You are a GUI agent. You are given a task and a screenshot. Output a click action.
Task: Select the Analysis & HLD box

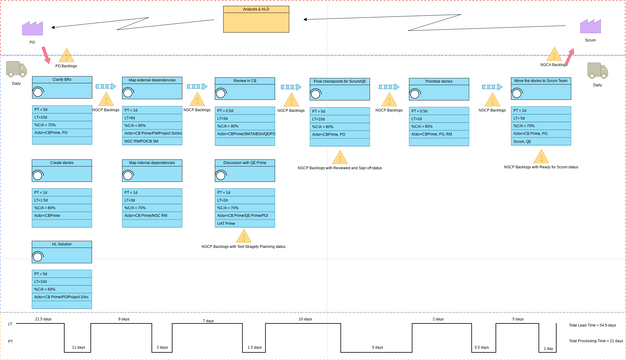[256, 19]
